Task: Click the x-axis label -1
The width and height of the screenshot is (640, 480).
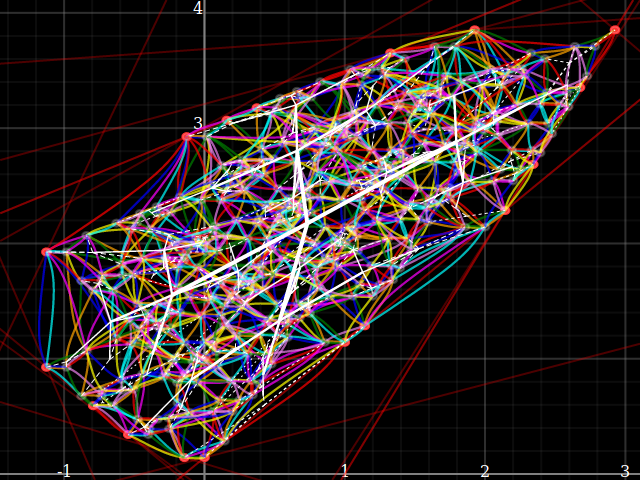Action: tap(65, 471)
